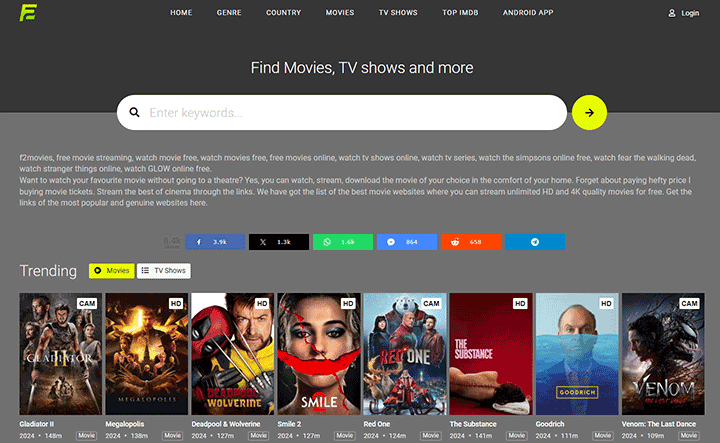Image resolution: width=720 pixels, height=443 pixels.
Task: Click the Enter keywords search field
Action: (342, 112)
